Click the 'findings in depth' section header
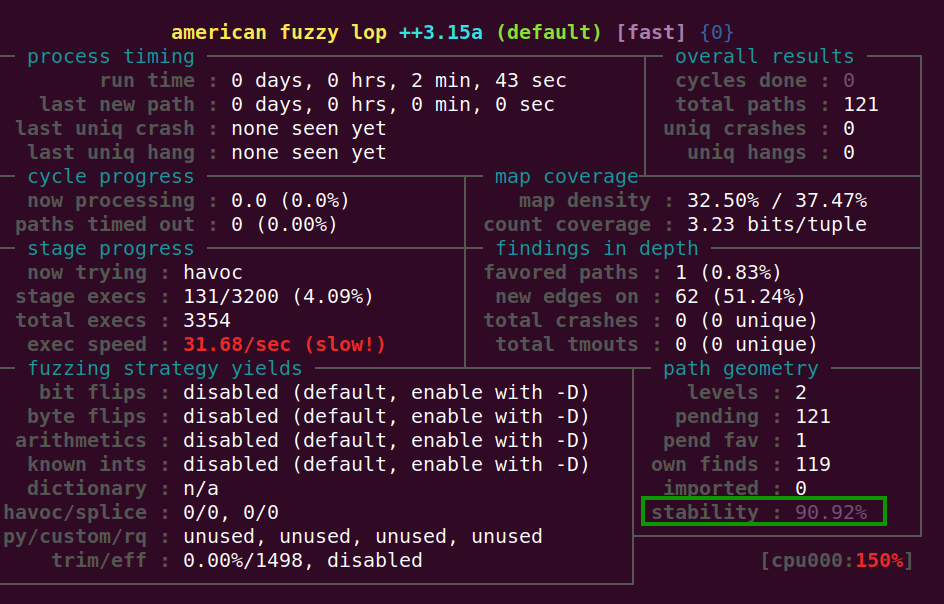944x604 pixels. click(597, 249)
